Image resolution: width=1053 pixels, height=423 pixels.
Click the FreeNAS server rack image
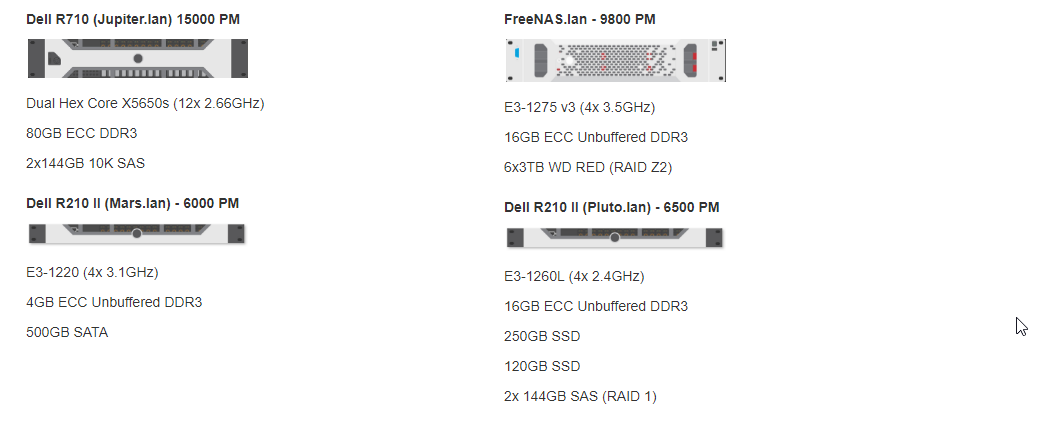tap(615, 60)
